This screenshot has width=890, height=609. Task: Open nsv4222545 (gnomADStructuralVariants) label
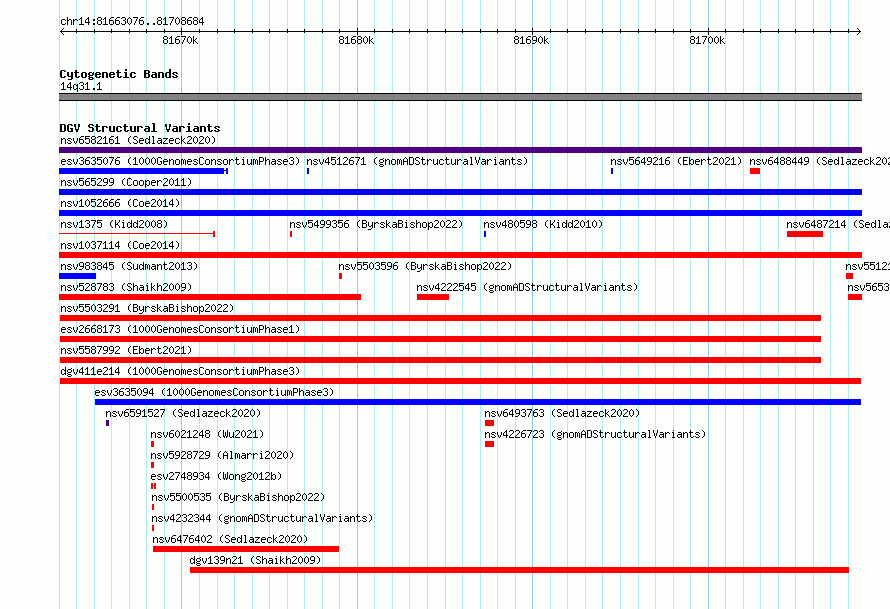(527, 287)
